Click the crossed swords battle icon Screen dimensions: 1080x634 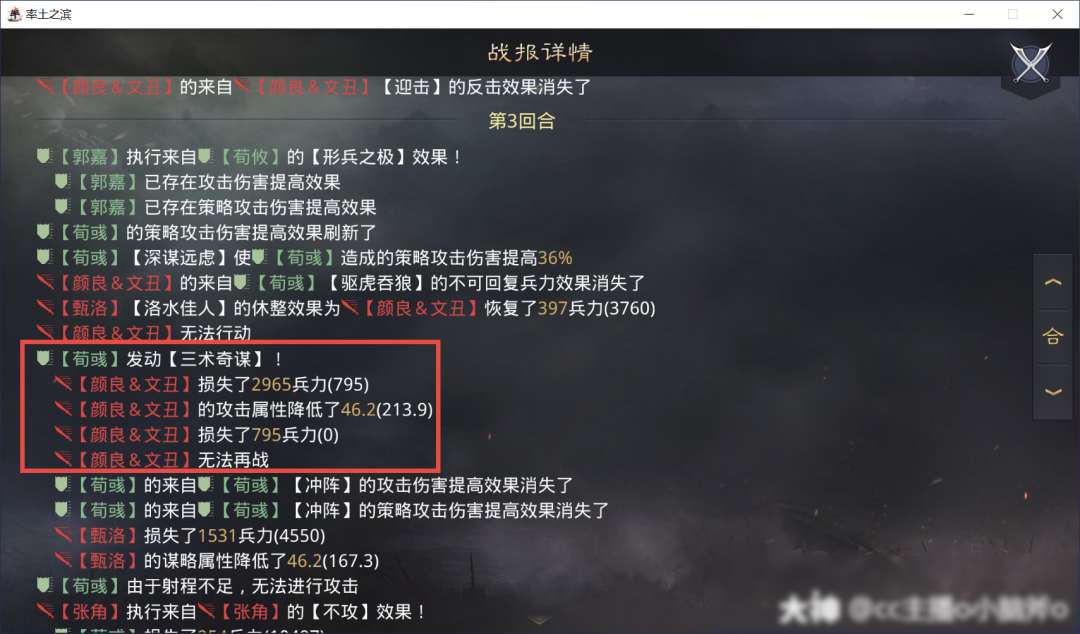point(1030,63)
